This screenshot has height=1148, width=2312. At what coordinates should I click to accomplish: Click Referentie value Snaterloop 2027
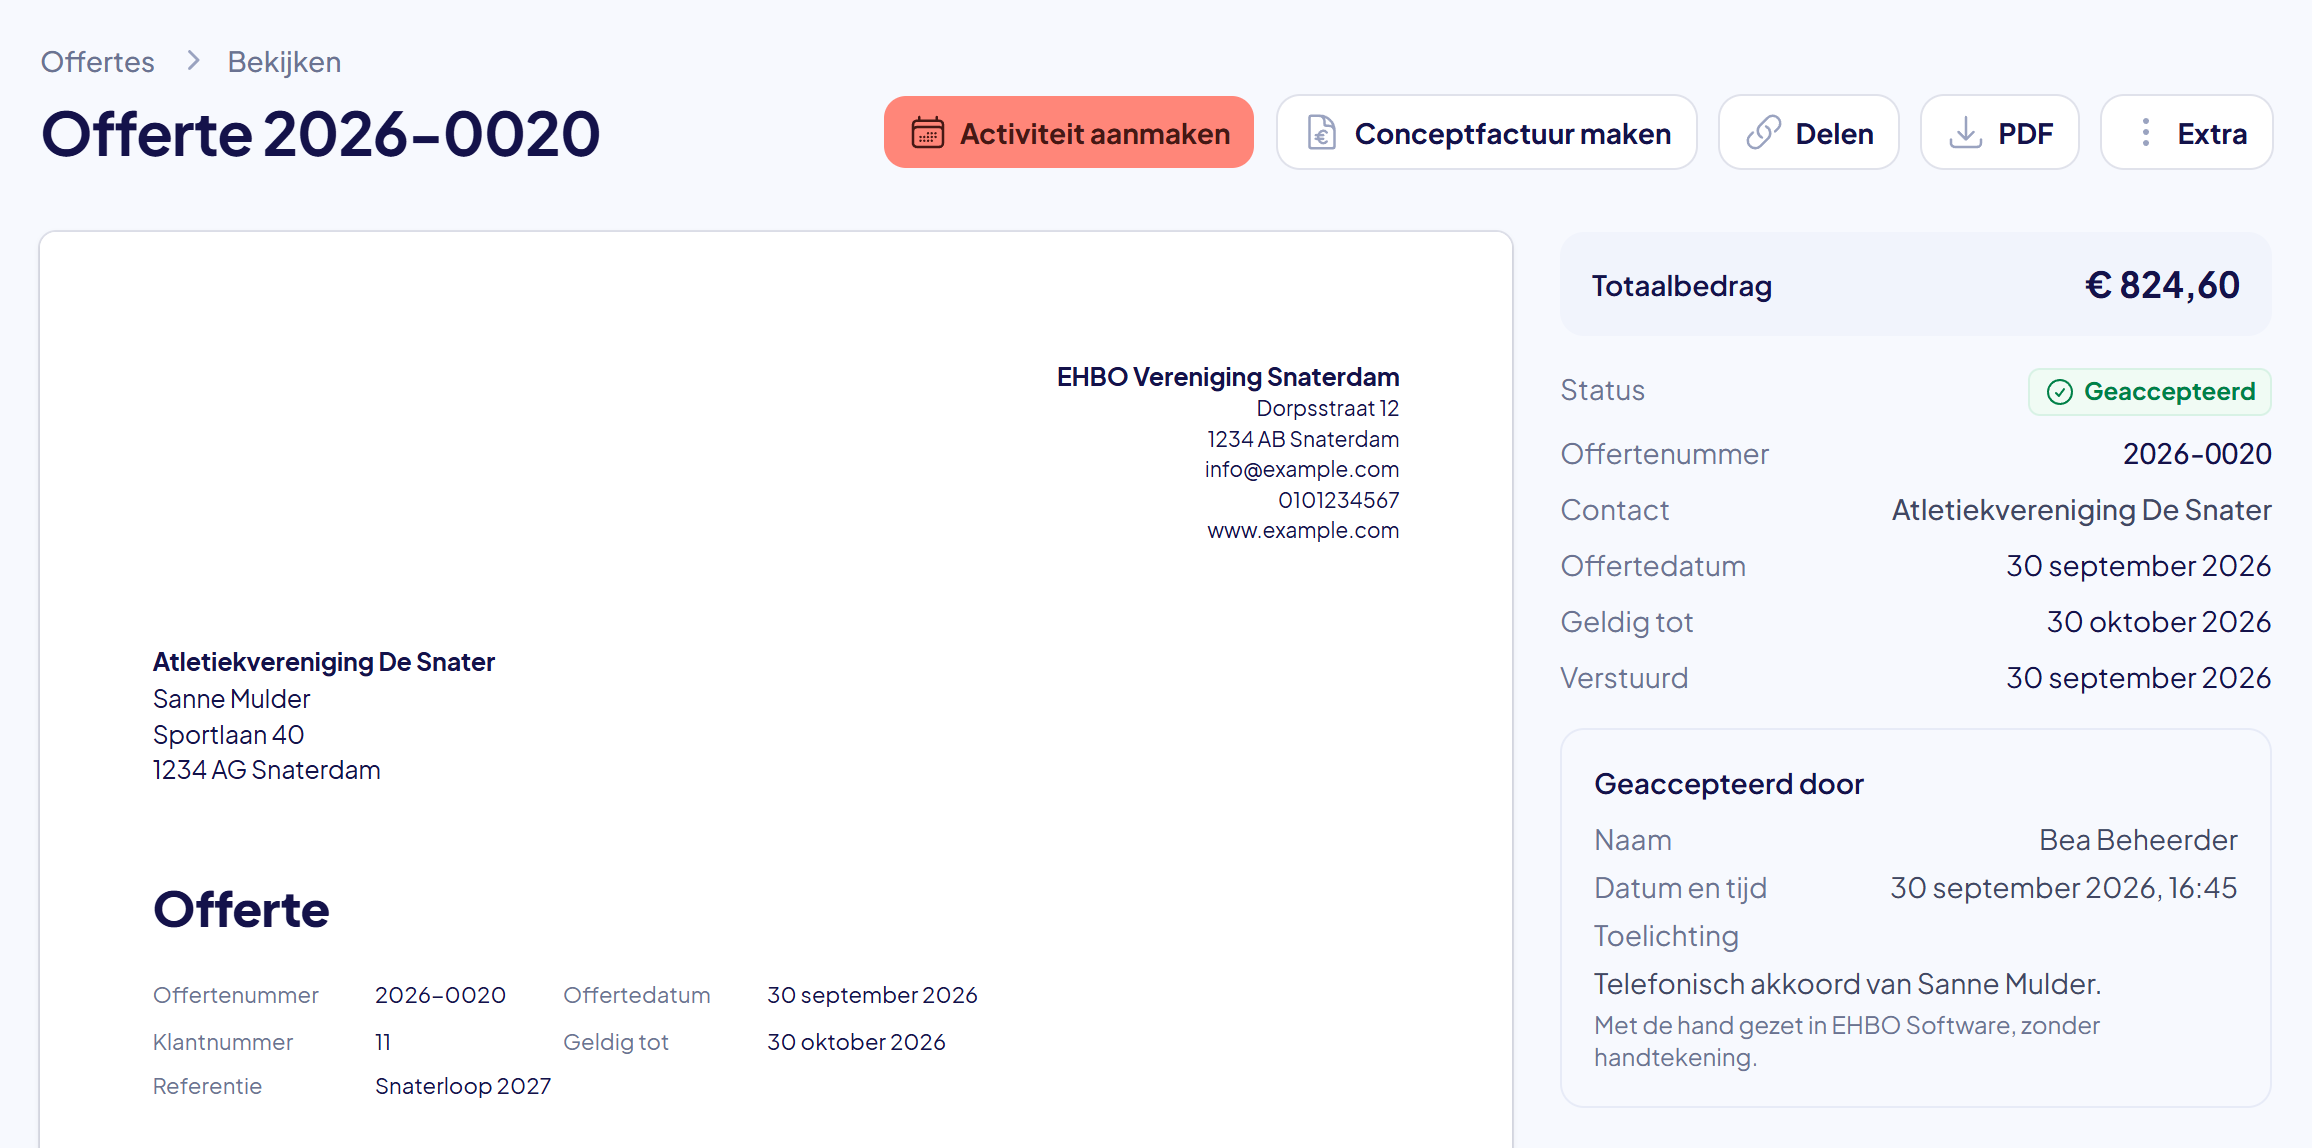click(462, 1086)
